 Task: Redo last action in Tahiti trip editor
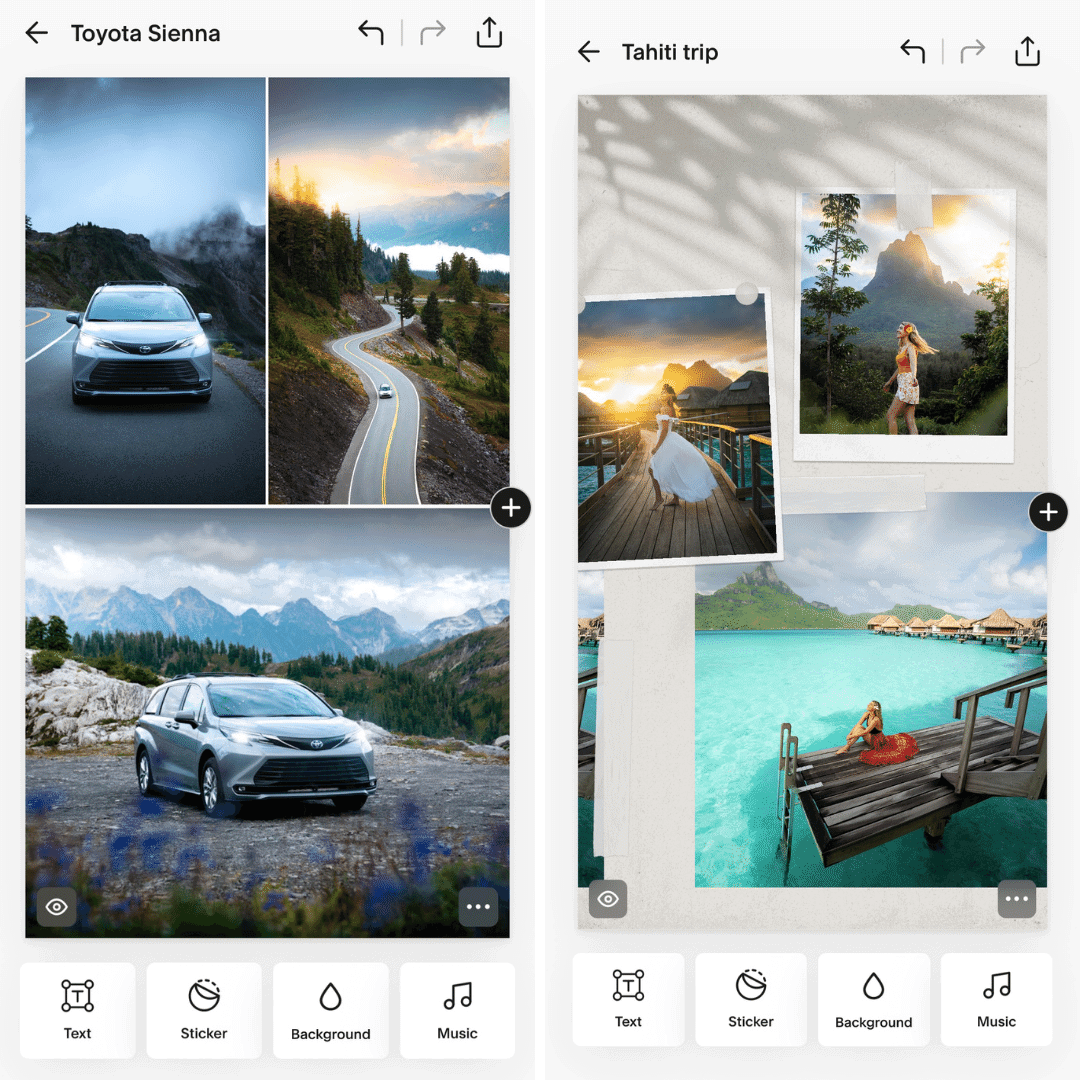(971, 51)
